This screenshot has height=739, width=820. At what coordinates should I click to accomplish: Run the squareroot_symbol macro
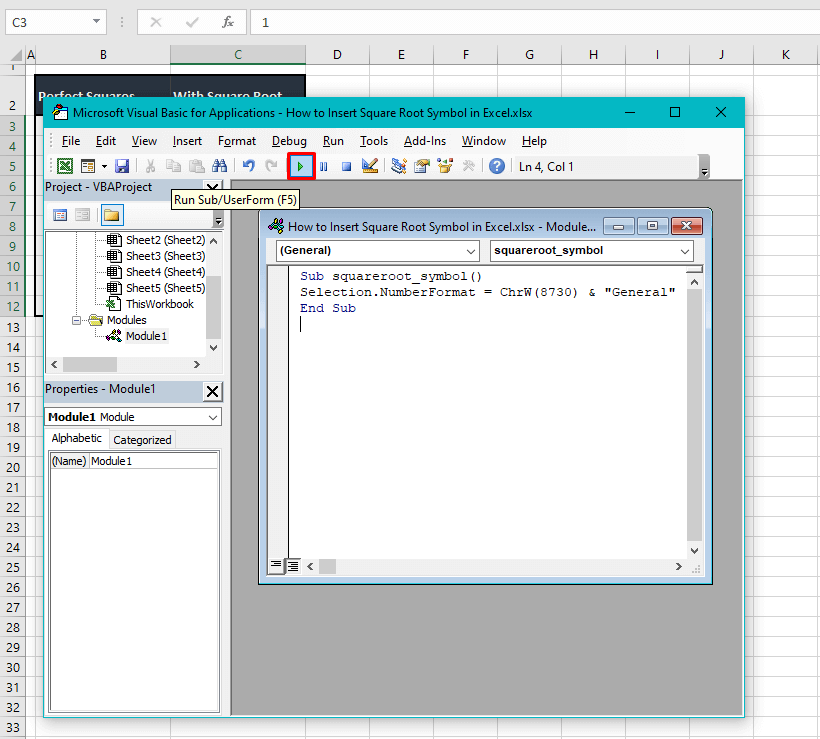coord(300,166)
